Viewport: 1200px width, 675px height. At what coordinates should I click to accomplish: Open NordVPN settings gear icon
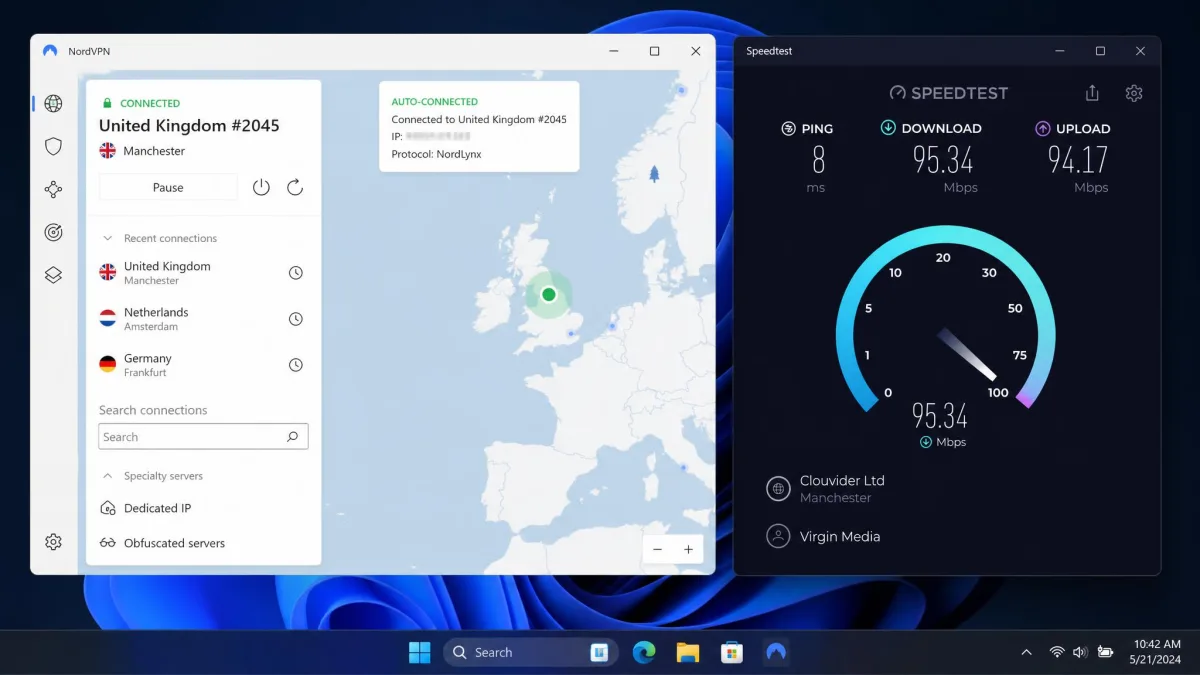(x=54, y=542)
